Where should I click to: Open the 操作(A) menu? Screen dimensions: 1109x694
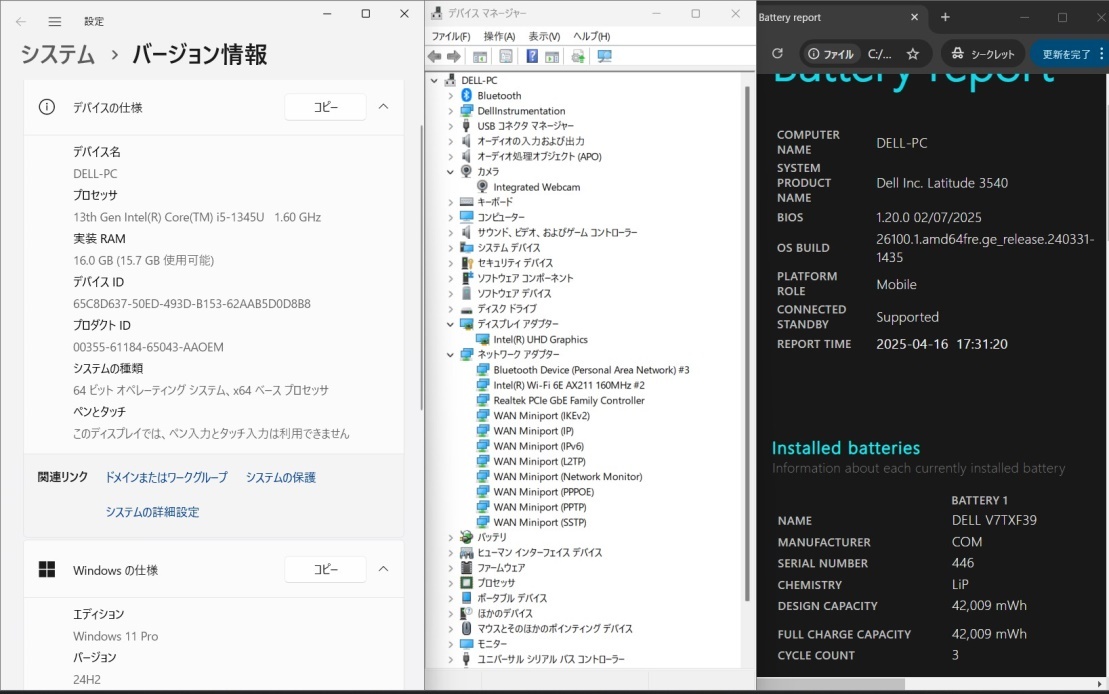point(499,36)
